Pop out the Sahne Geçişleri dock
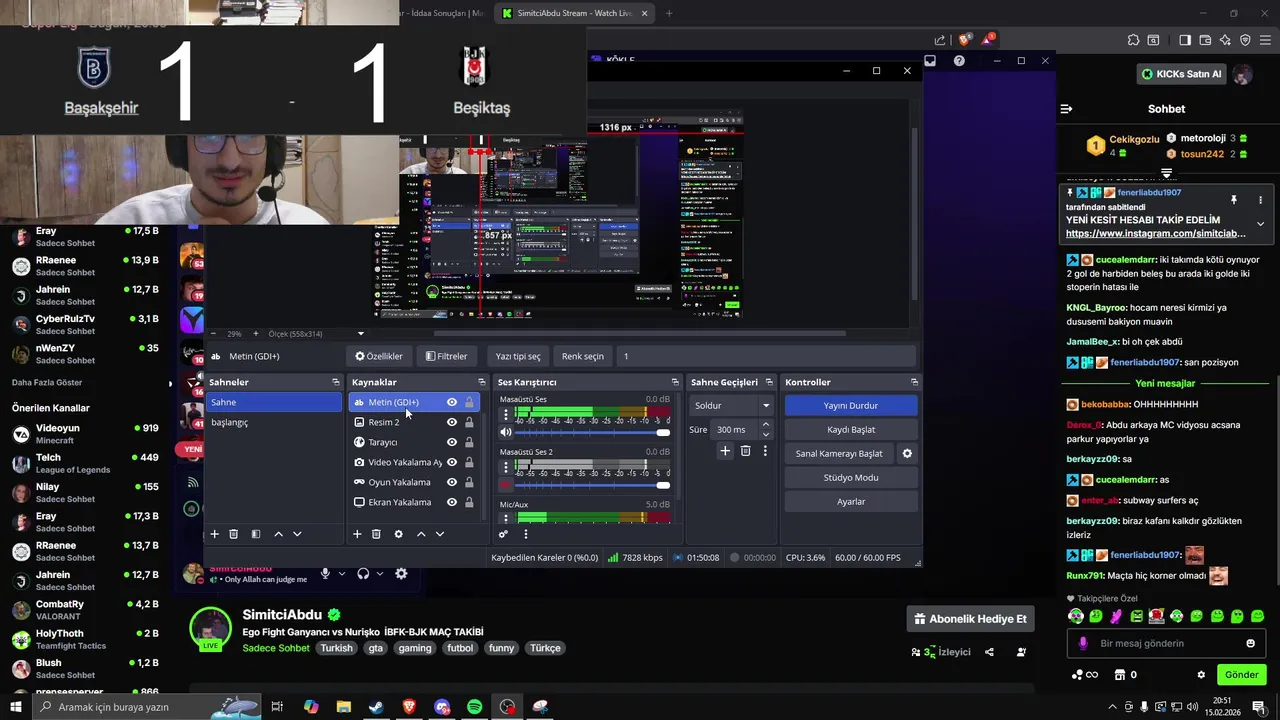 pyautogui.click(x=768, y=382)
